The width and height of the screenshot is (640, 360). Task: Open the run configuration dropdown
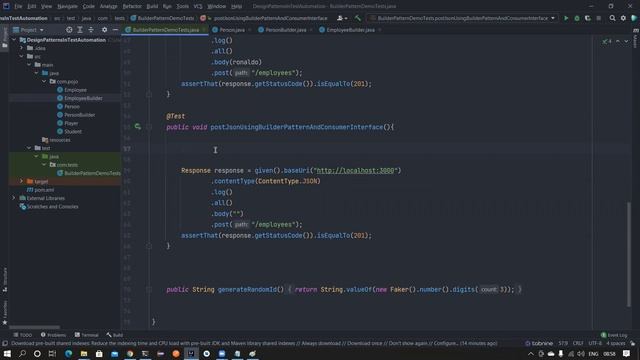pyautogui.click(x=462, y=18)
